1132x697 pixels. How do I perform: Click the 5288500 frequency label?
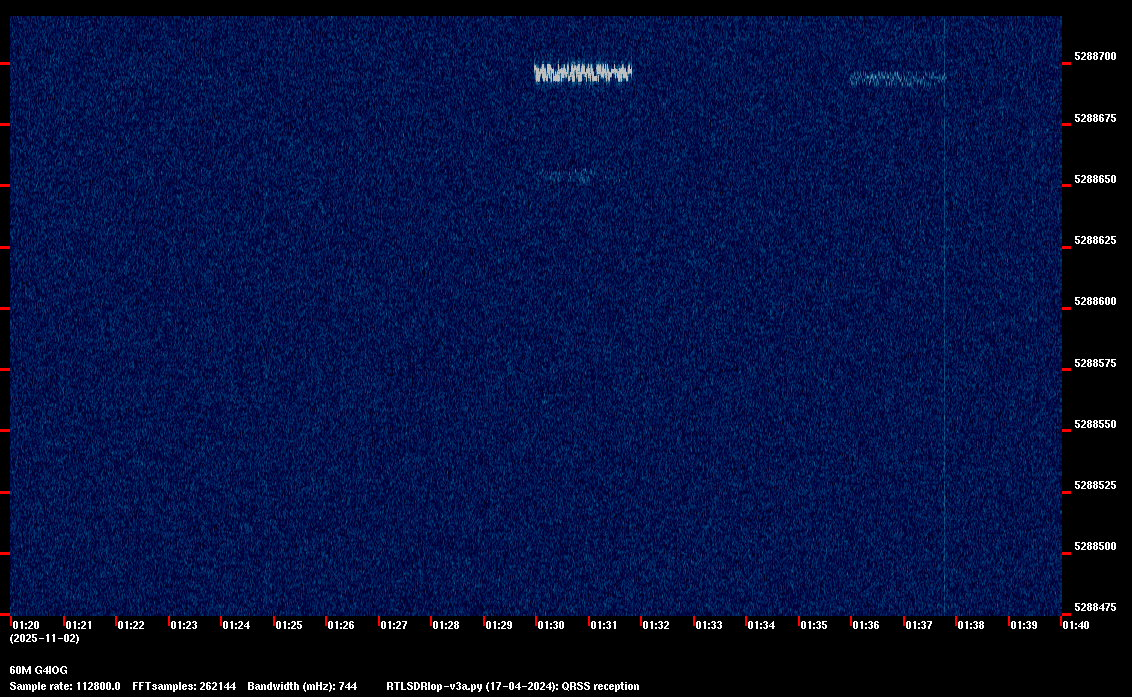(1095, 547)
